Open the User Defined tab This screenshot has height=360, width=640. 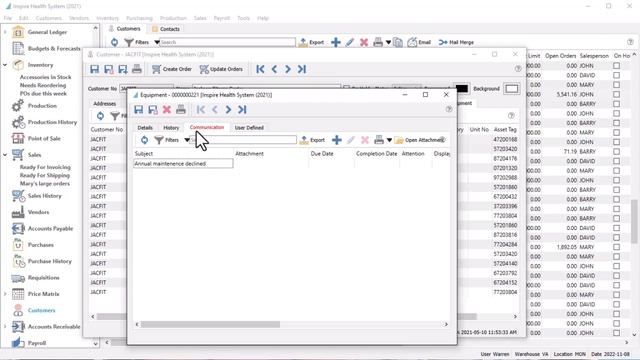point(249,128)
